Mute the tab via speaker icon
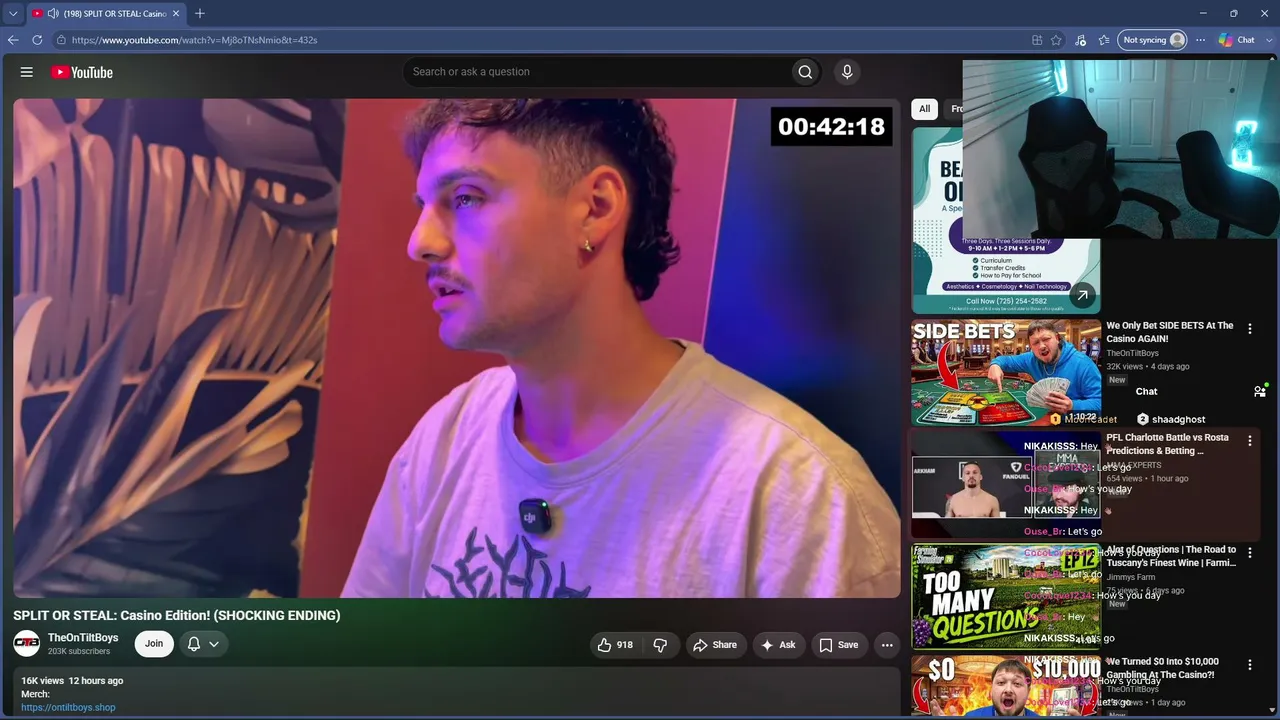 52,13
